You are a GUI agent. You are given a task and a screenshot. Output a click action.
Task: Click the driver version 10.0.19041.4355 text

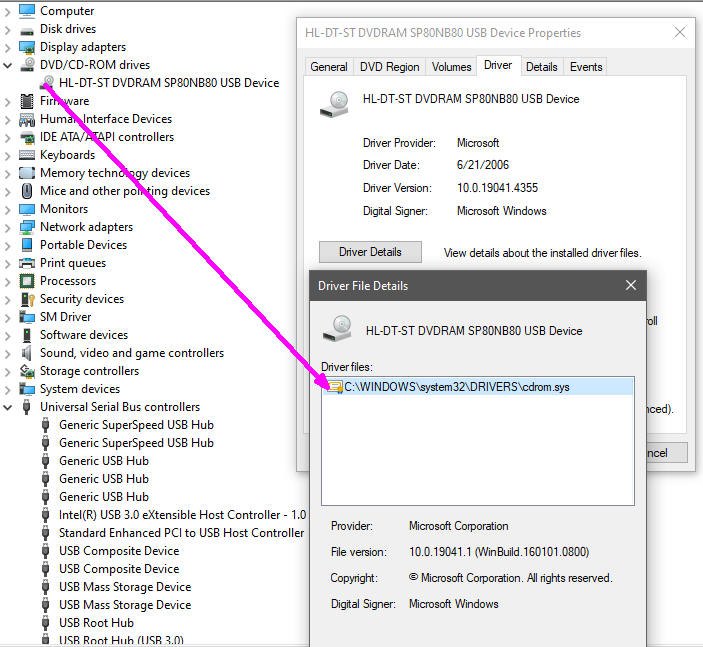click(497, 187)
